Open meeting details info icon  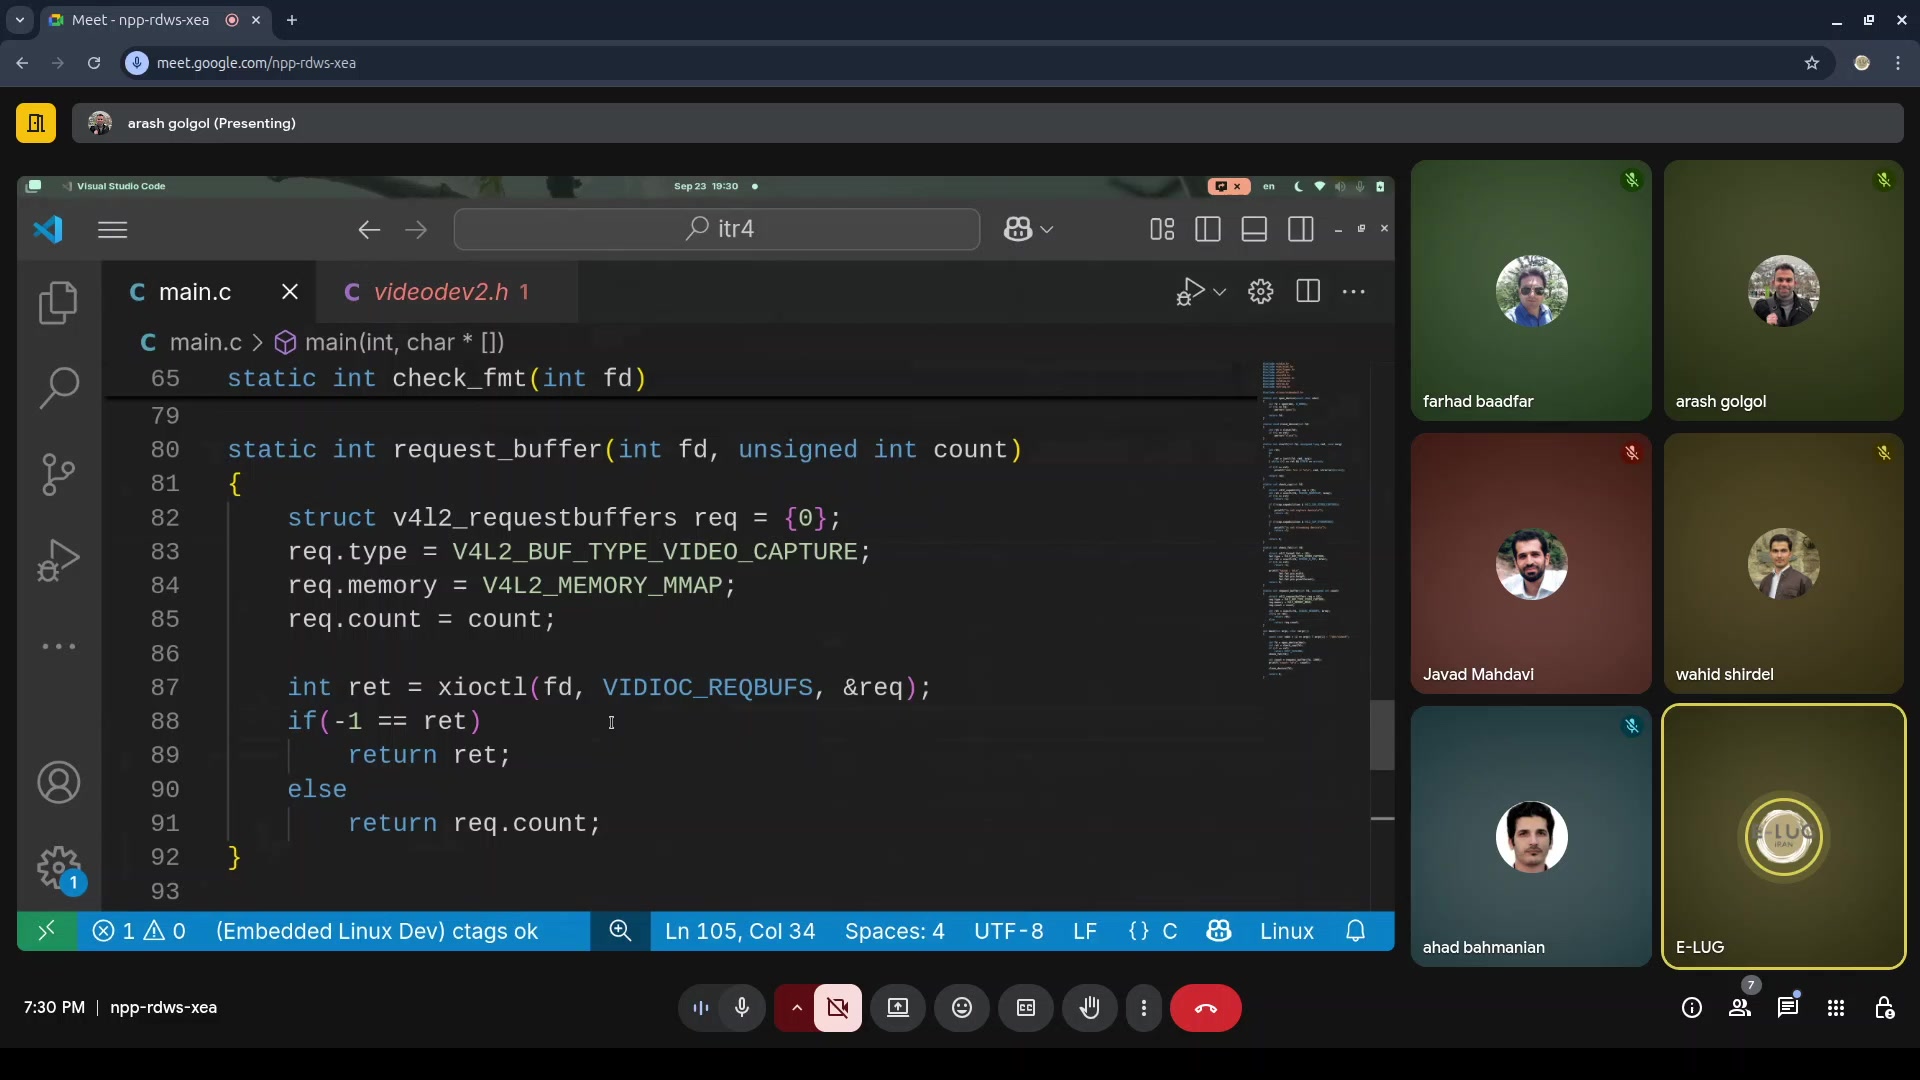(1692, 1008)
